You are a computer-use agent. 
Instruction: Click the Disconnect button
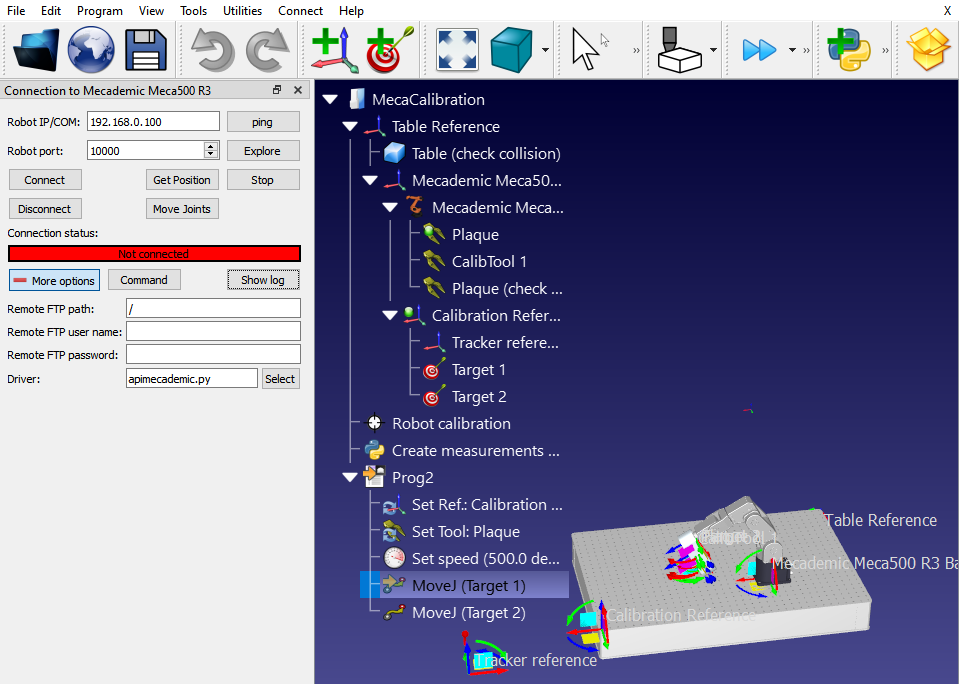[x=45, y=209]
